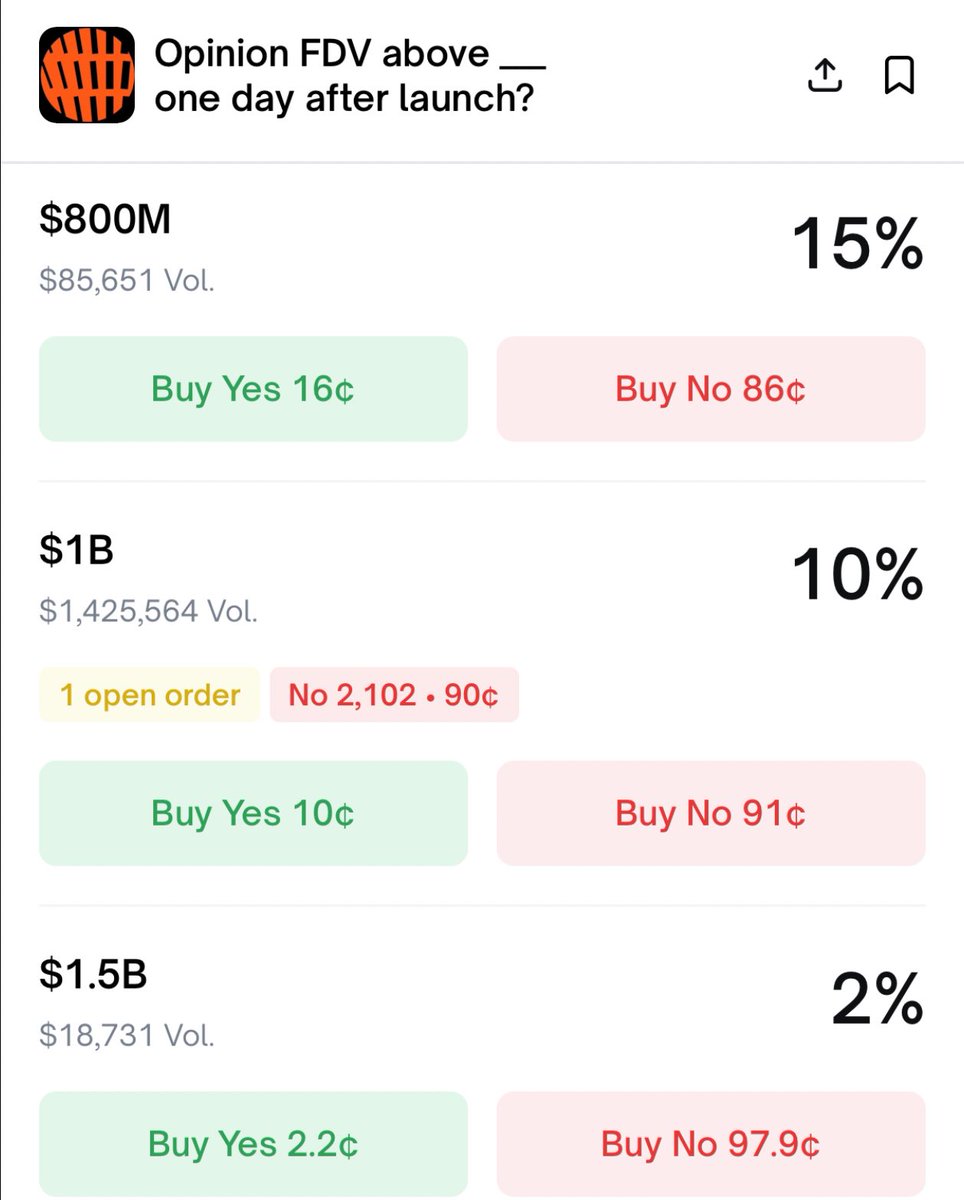Tap the $1,425,564 Vol. label

pyautogui.click(x=149, y=610)
